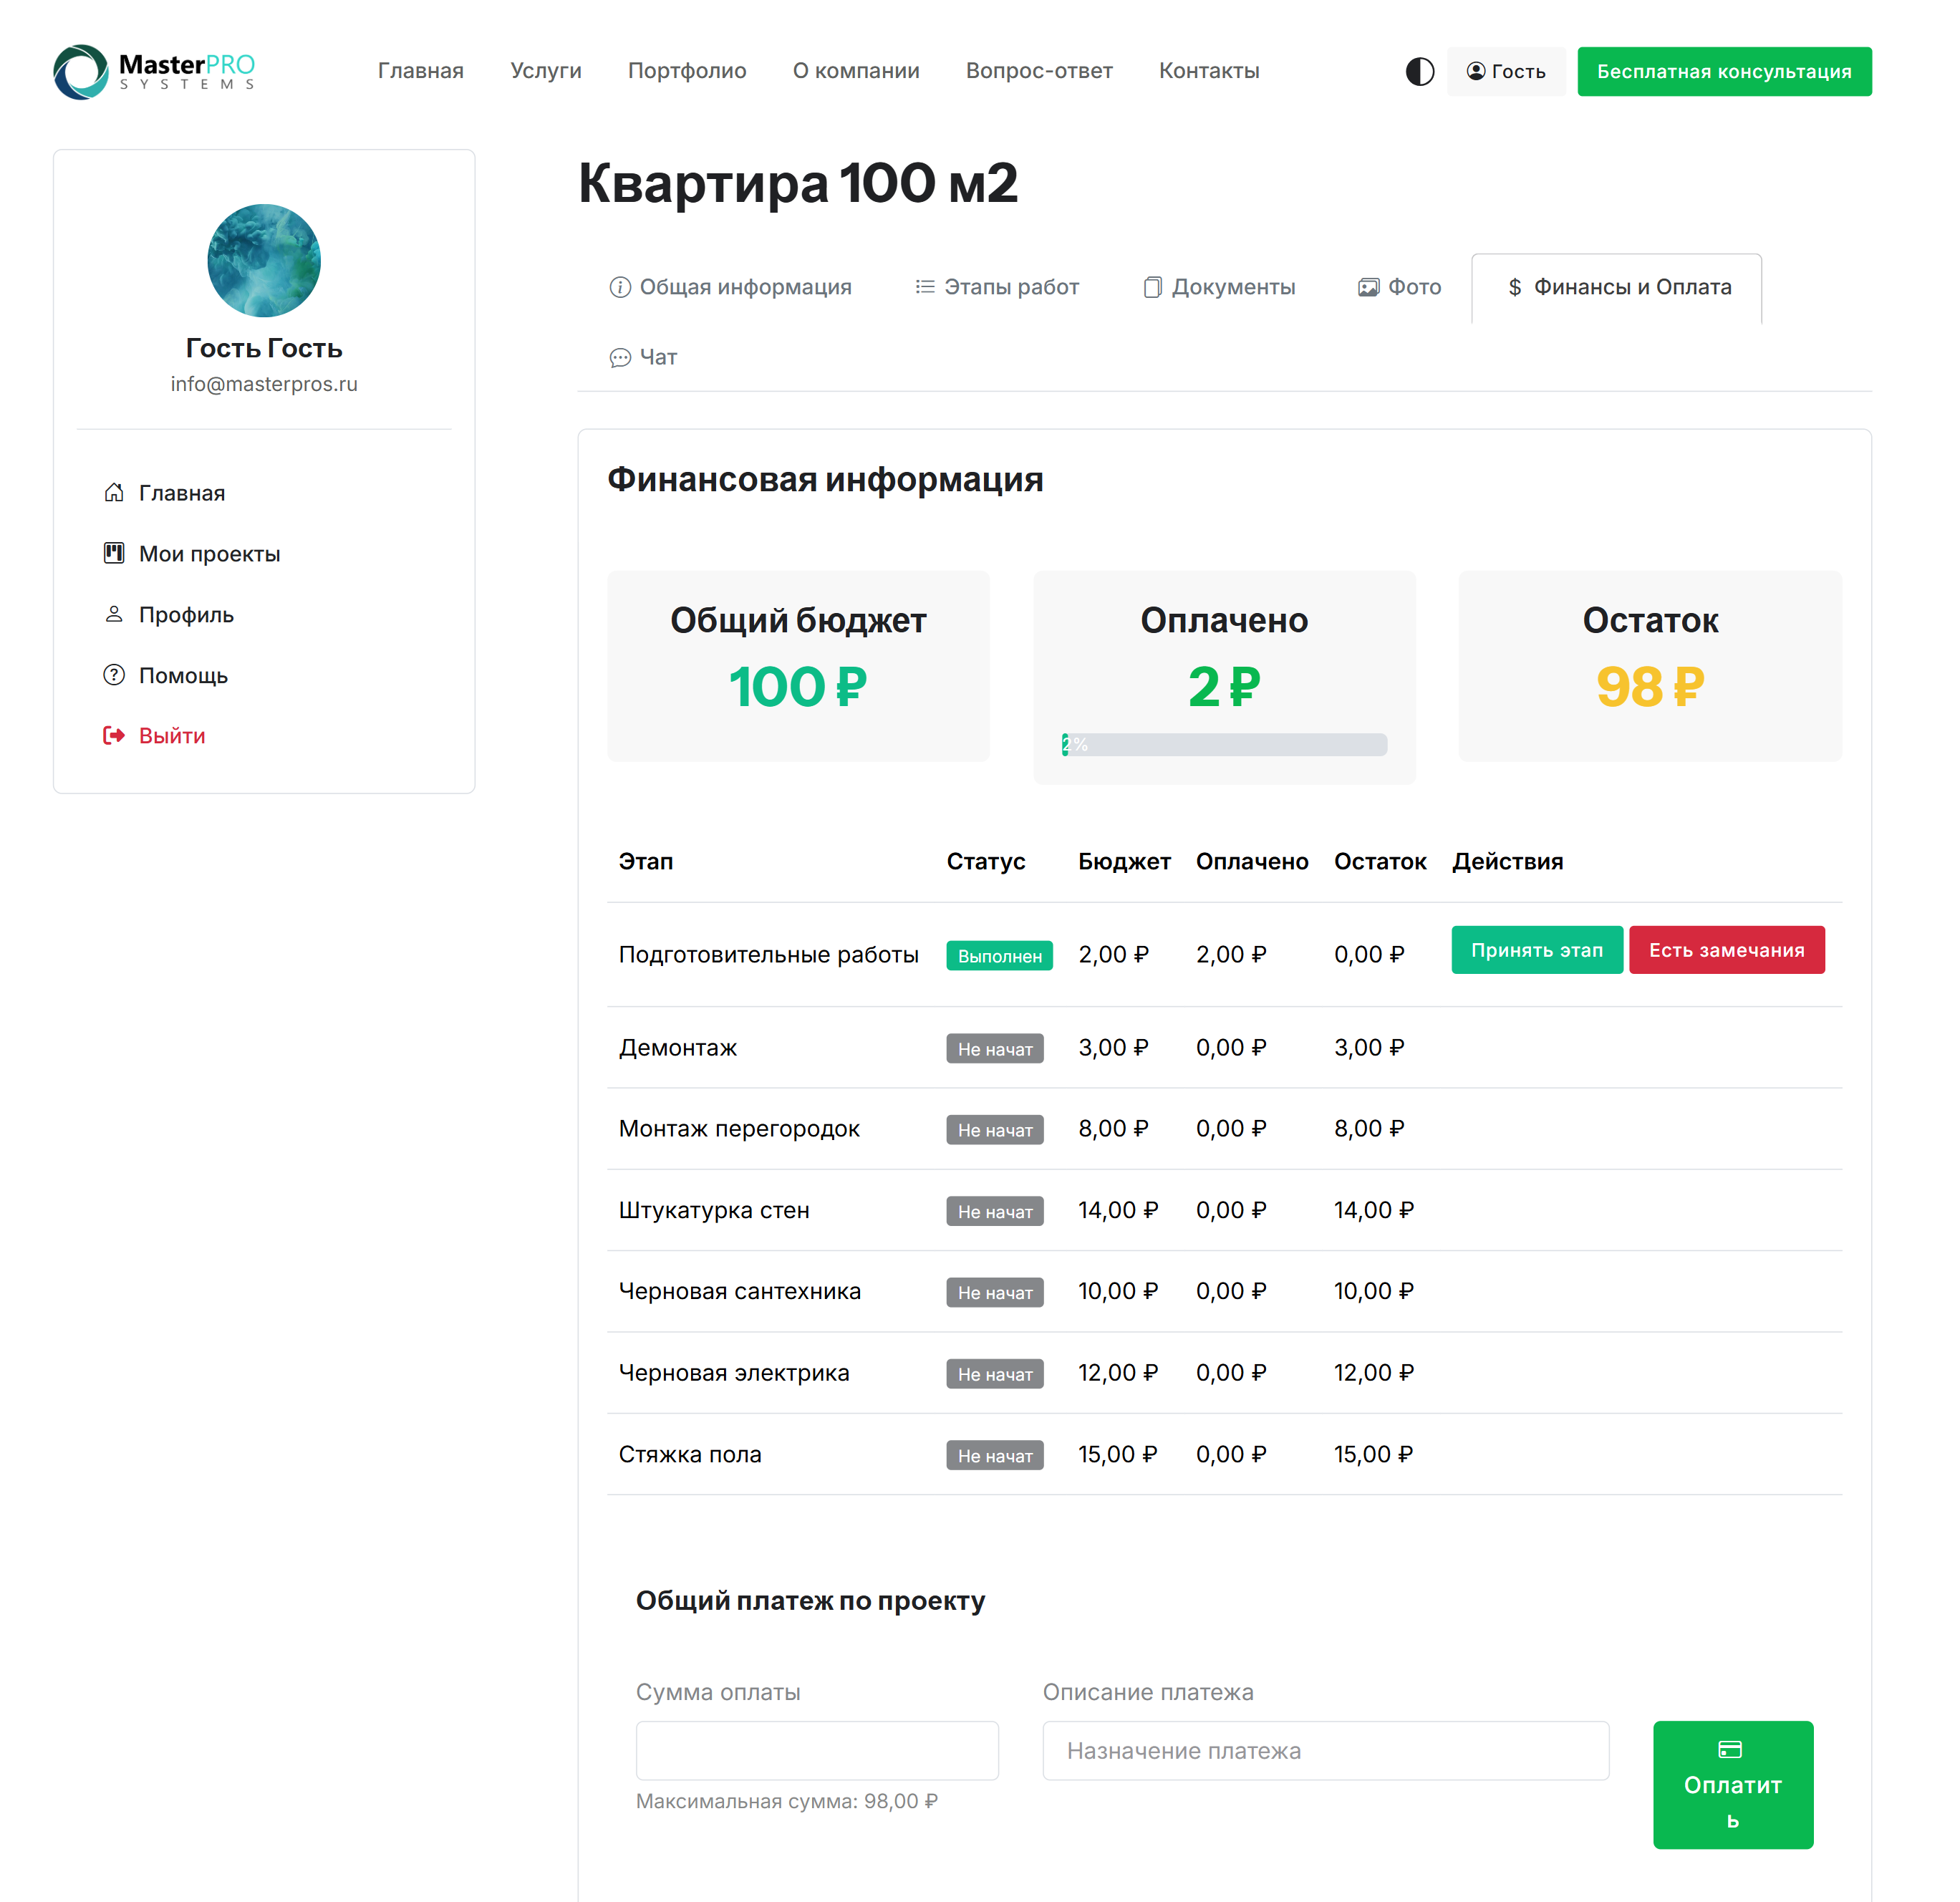Image resolution: width=1960 pixels, height=1902 pixels.
Task: Click the Общий бюджет 100 ₽ card
Action: tap(798, 666)
